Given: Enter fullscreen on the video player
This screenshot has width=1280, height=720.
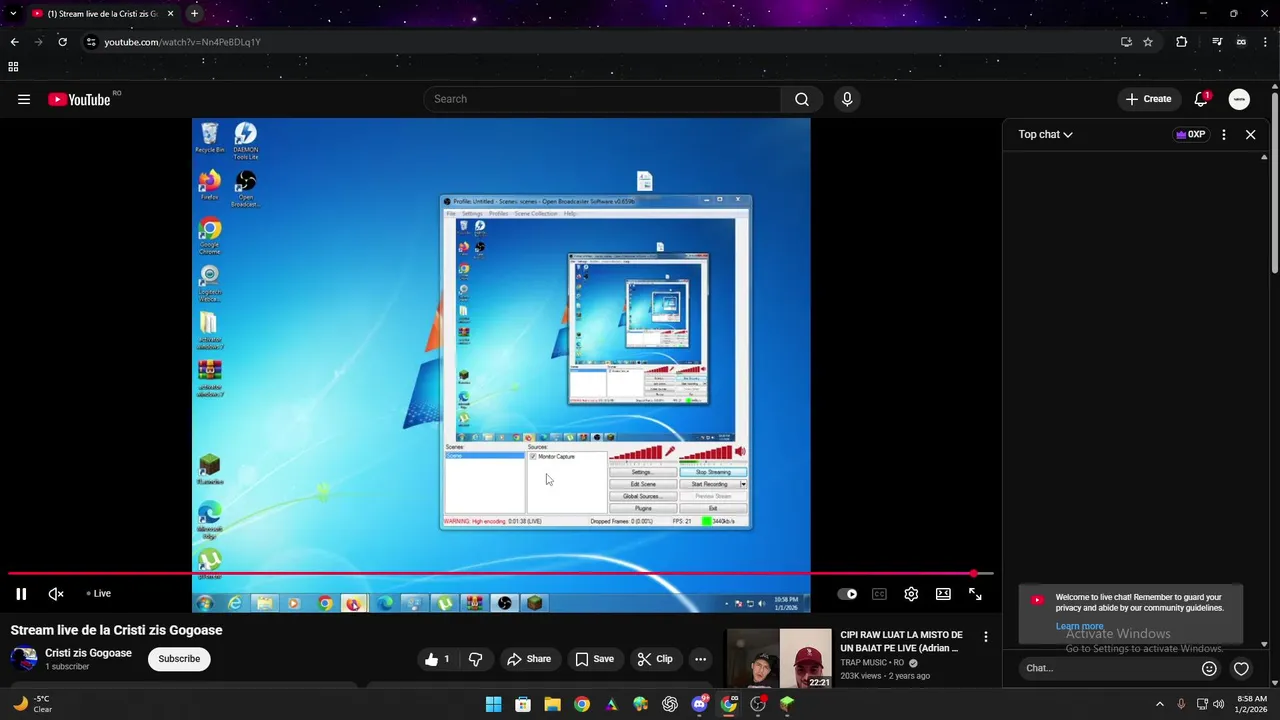Looking at the screenshot, I should pos(975,594).
